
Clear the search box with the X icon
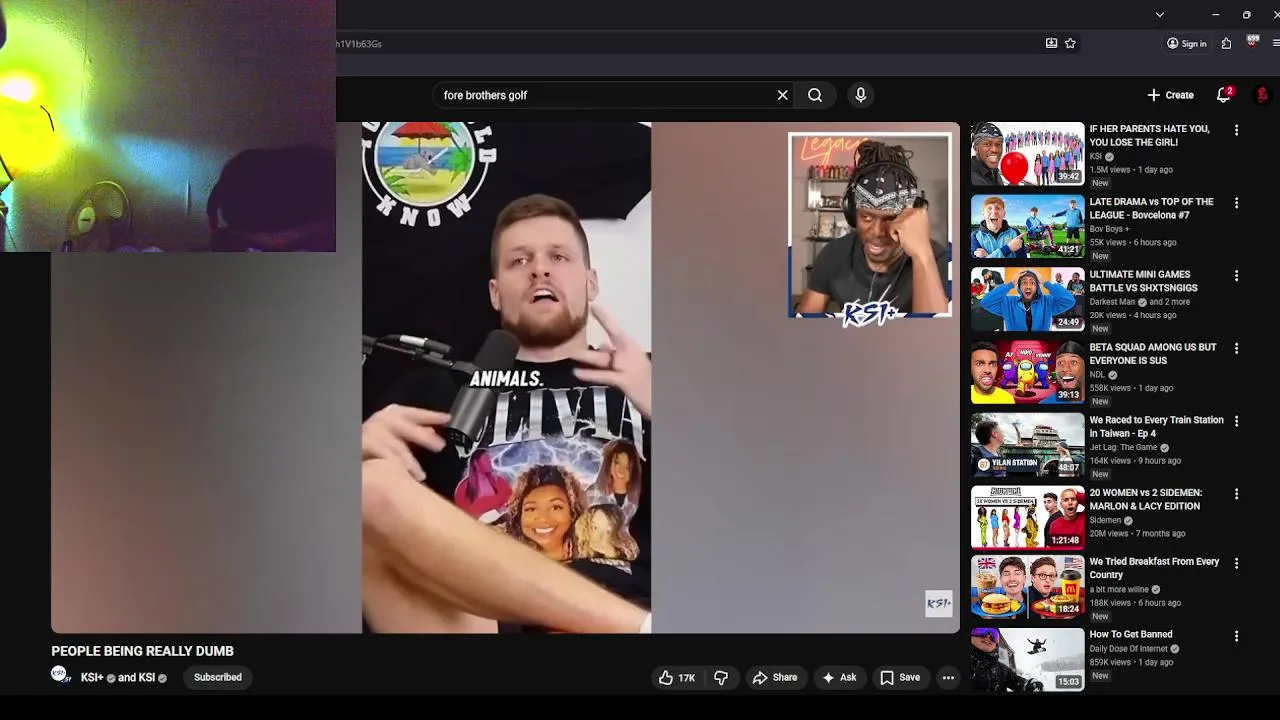(782, 95)
